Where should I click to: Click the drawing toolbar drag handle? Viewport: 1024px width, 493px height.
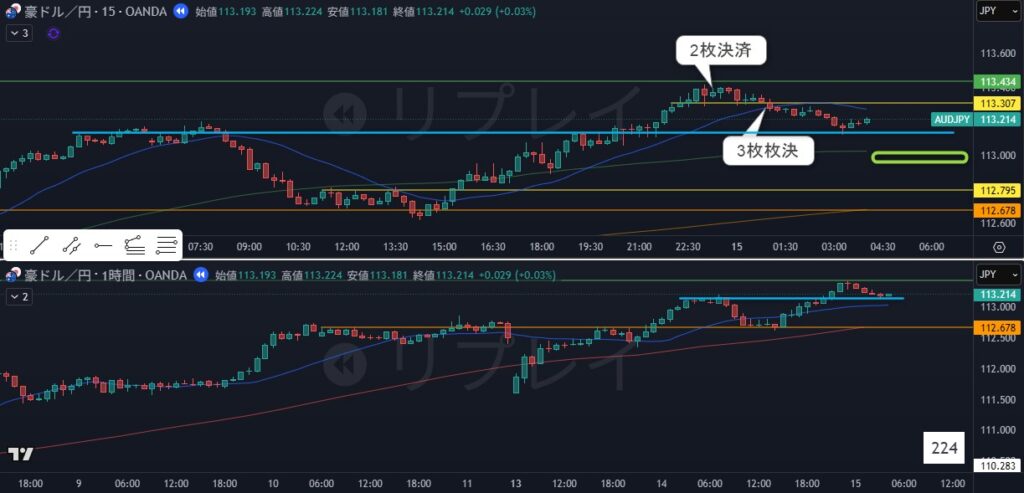click(x=13, y=243)
